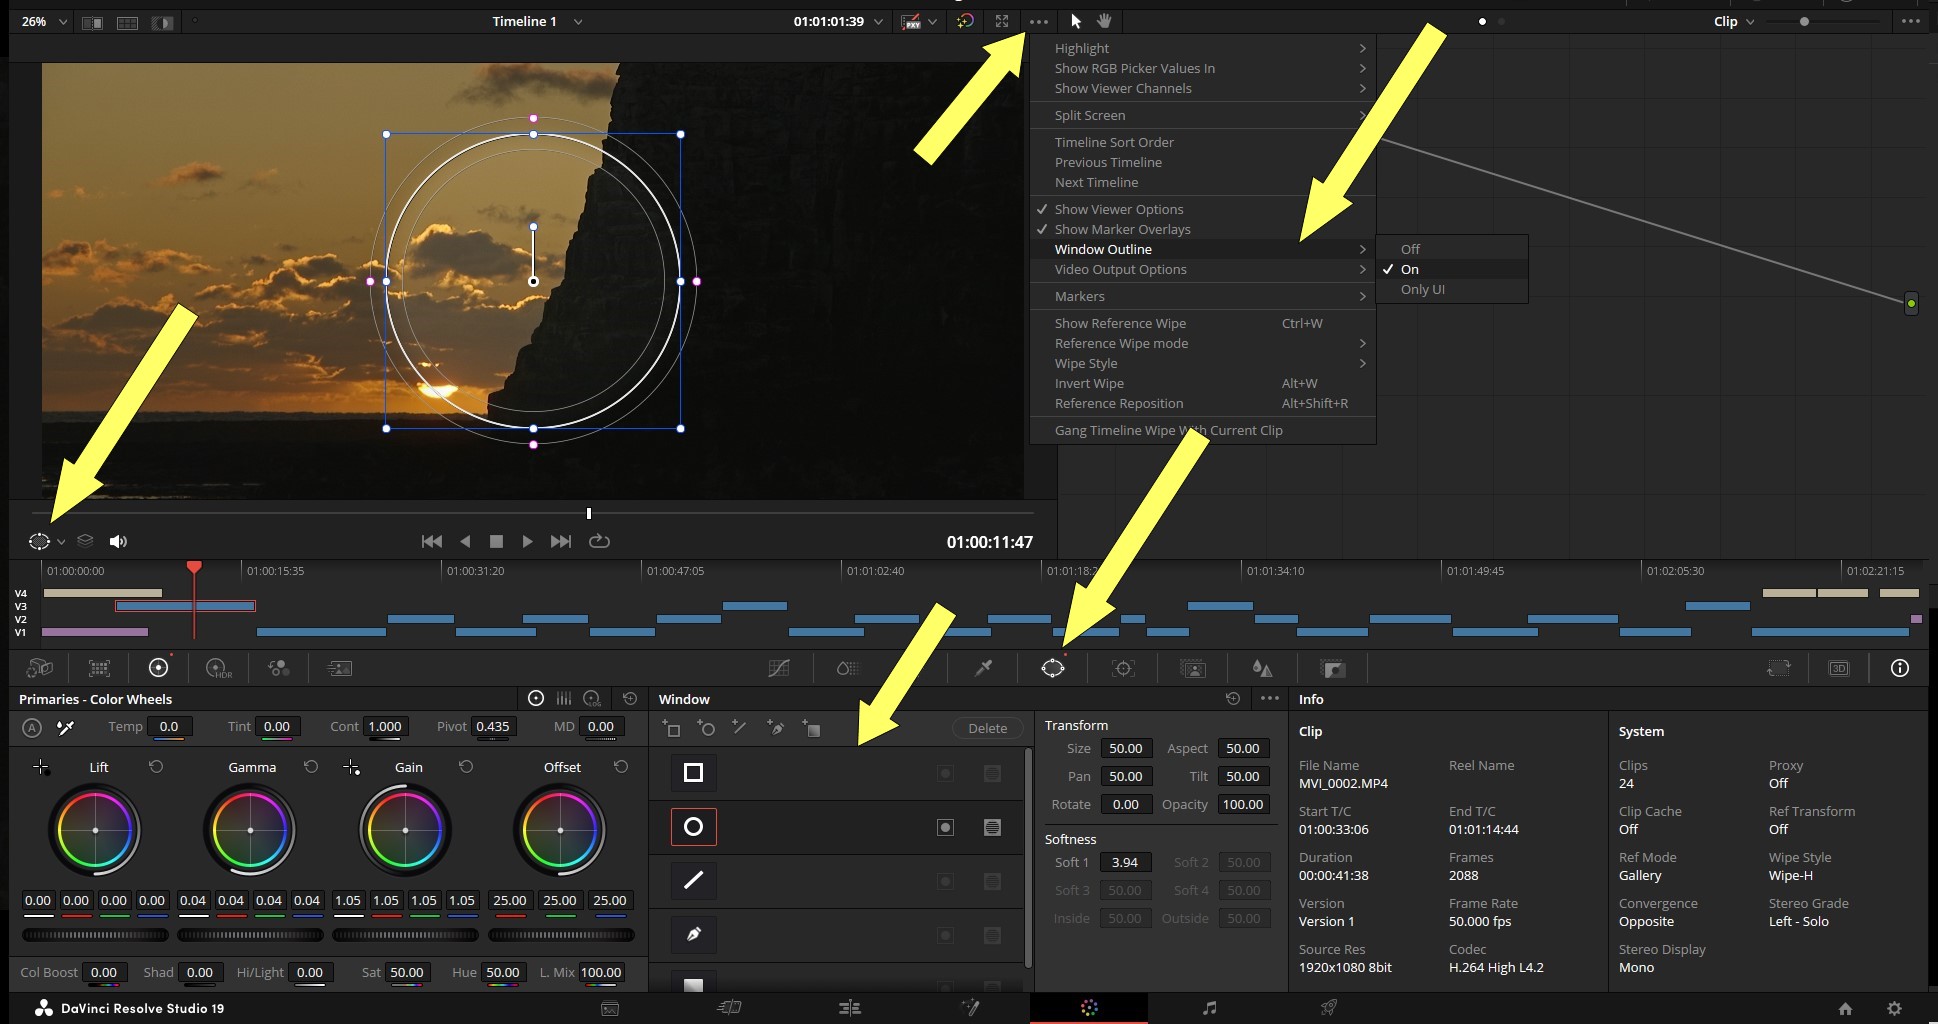The image size is (1938, 1024).
Task: Click Show Reference Wipe menu entry
Action: (x=1203, y=323)
